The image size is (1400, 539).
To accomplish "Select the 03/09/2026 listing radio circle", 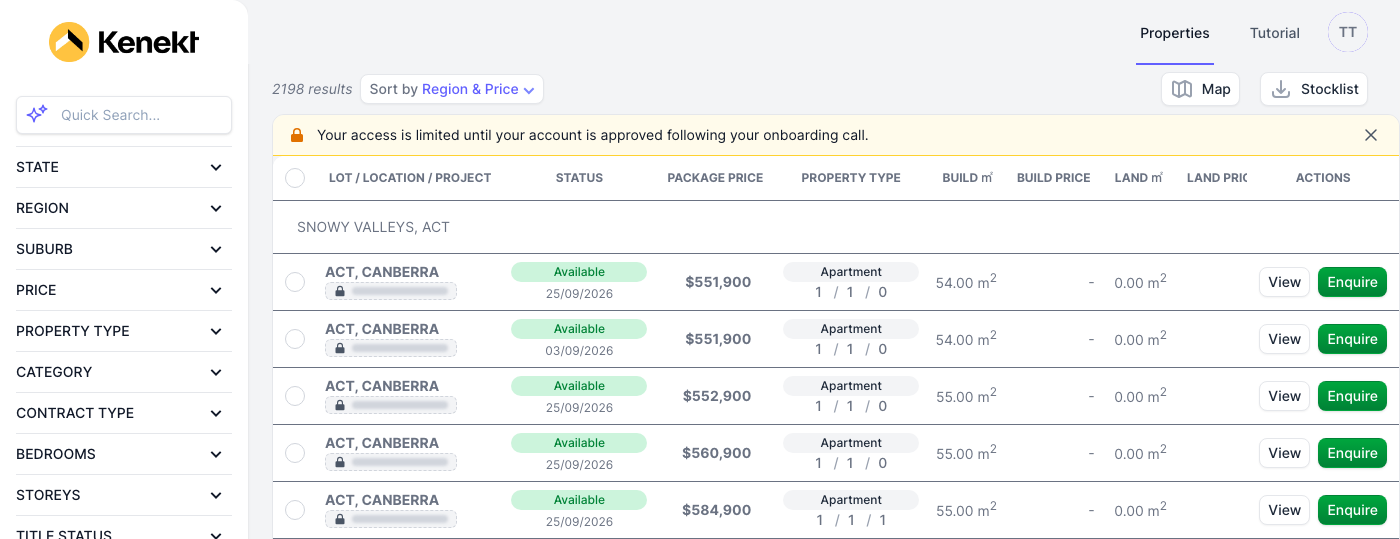I will point(295,339).
